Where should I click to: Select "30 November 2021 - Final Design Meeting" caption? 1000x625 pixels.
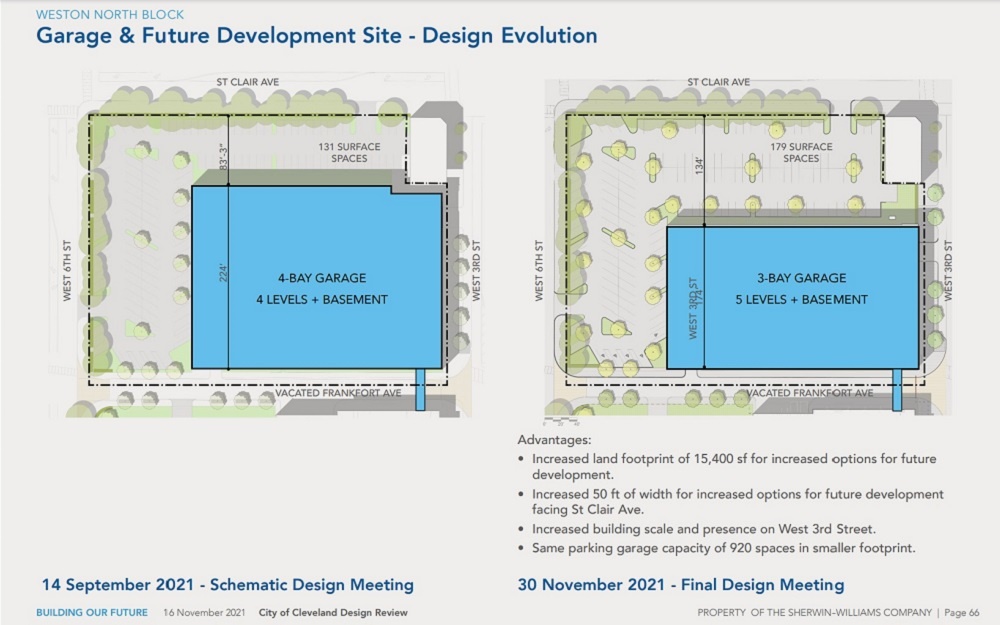pyautogui.click(x=681, y=585)
